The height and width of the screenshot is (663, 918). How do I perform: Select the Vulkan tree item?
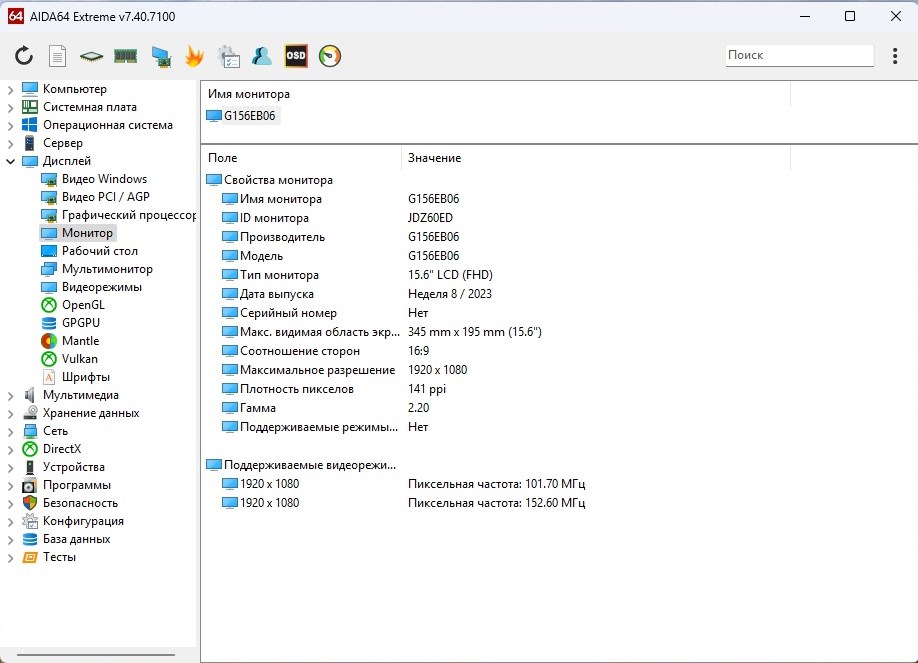[x=79, y=359]
